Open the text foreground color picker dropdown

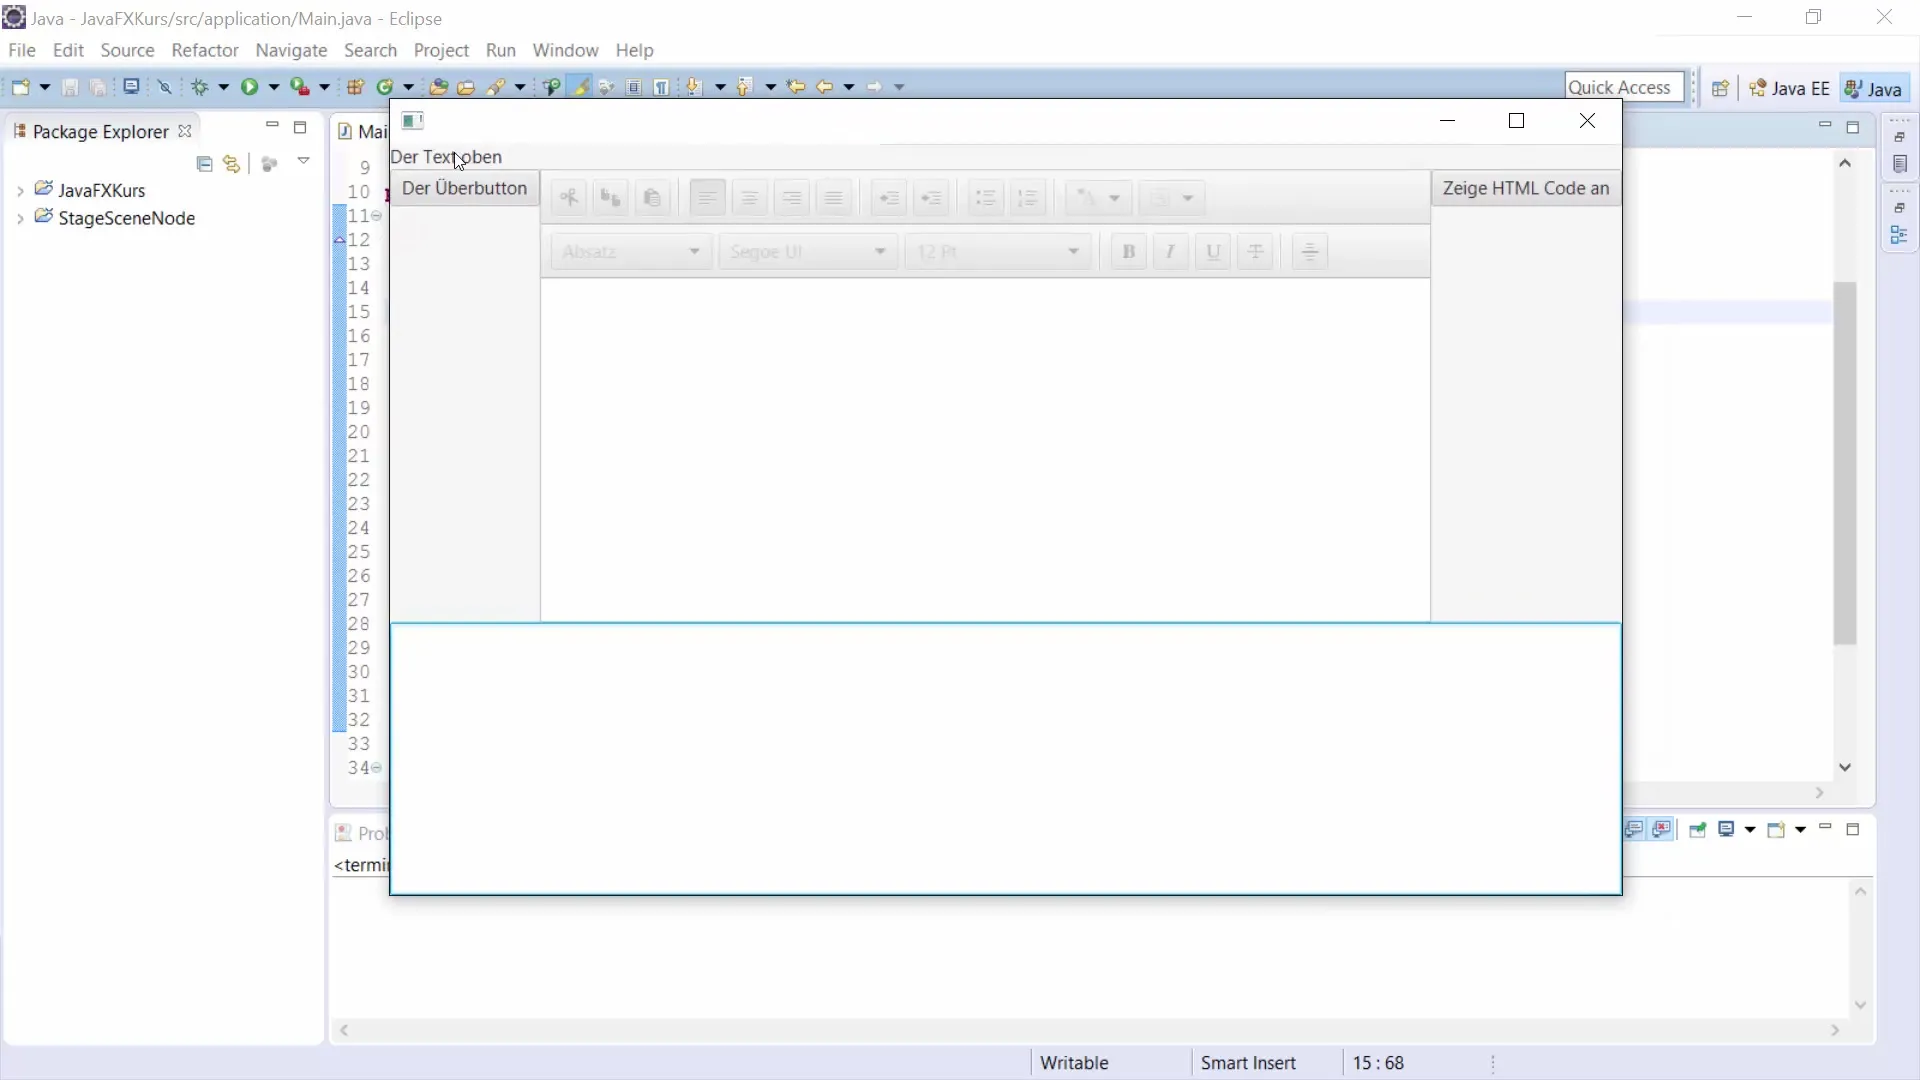pyautogui.click(x=1099, y=198)
